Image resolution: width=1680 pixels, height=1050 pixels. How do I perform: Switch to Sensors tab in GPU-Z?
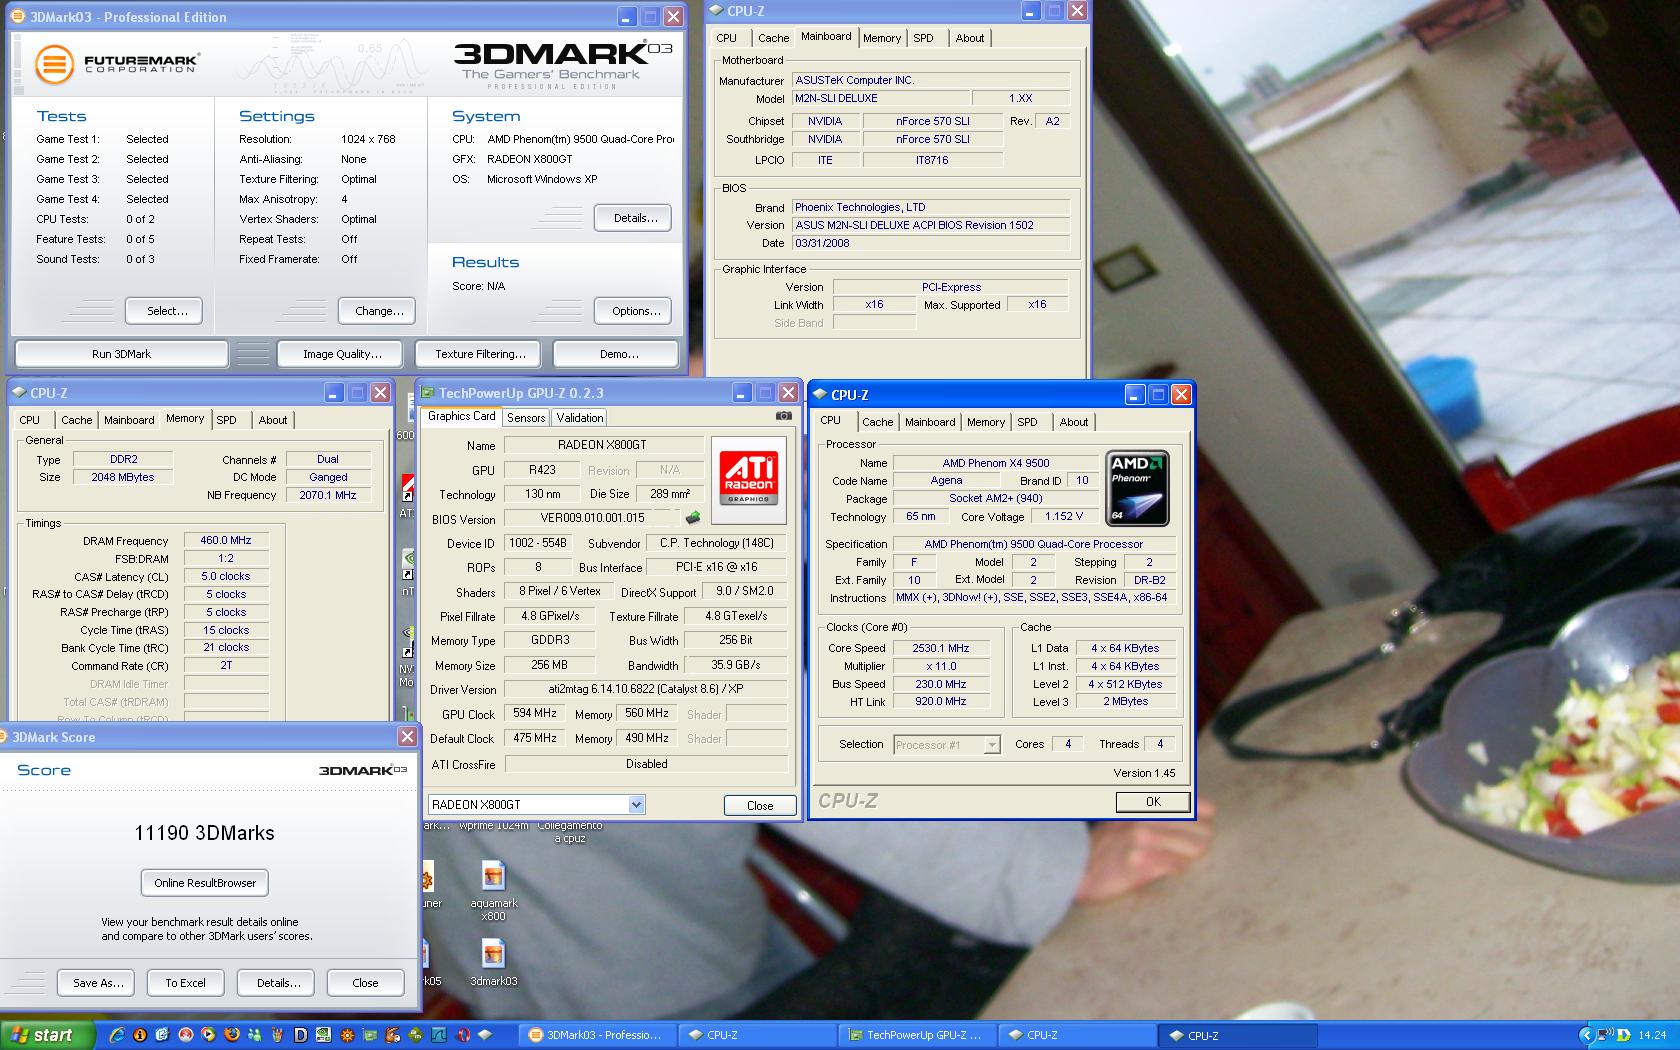coord(526,418)
